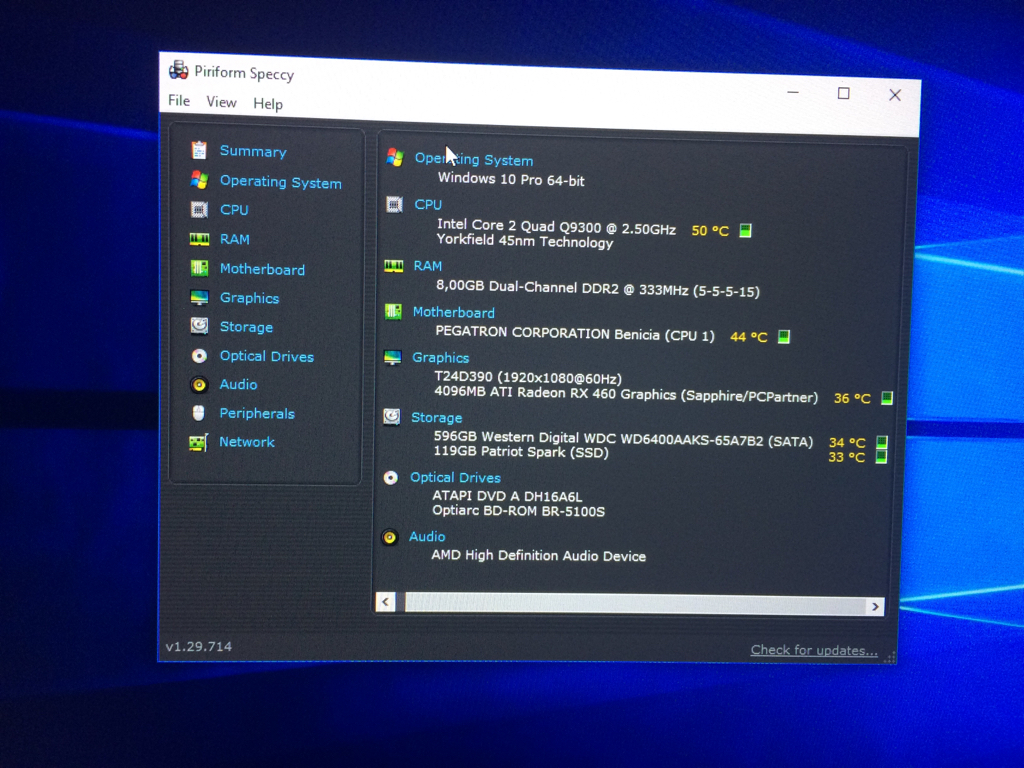Click the green status indicator beside CPU 50 °C
The image size is (1024, 768).
tap(745, 230)
